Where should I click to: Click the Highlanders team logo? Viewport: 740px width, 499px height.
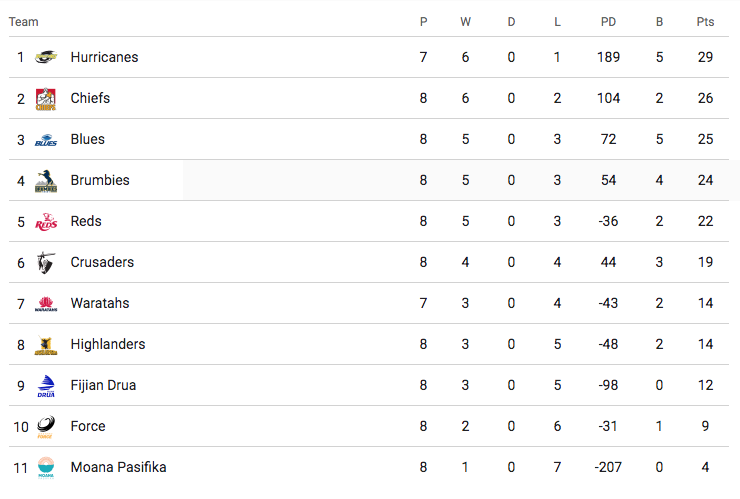pos(46,345)
